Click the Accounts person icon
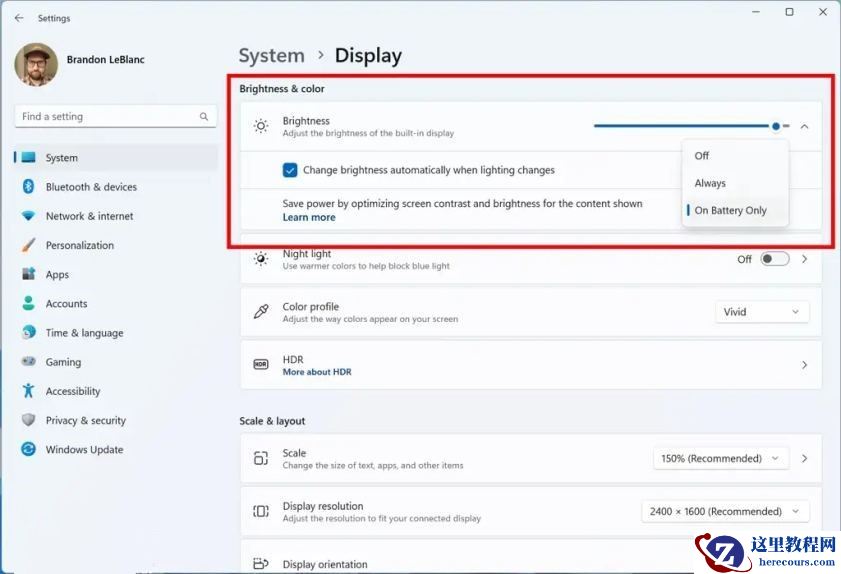The width and height of the screenshot is (841, 574). point(28,303)
